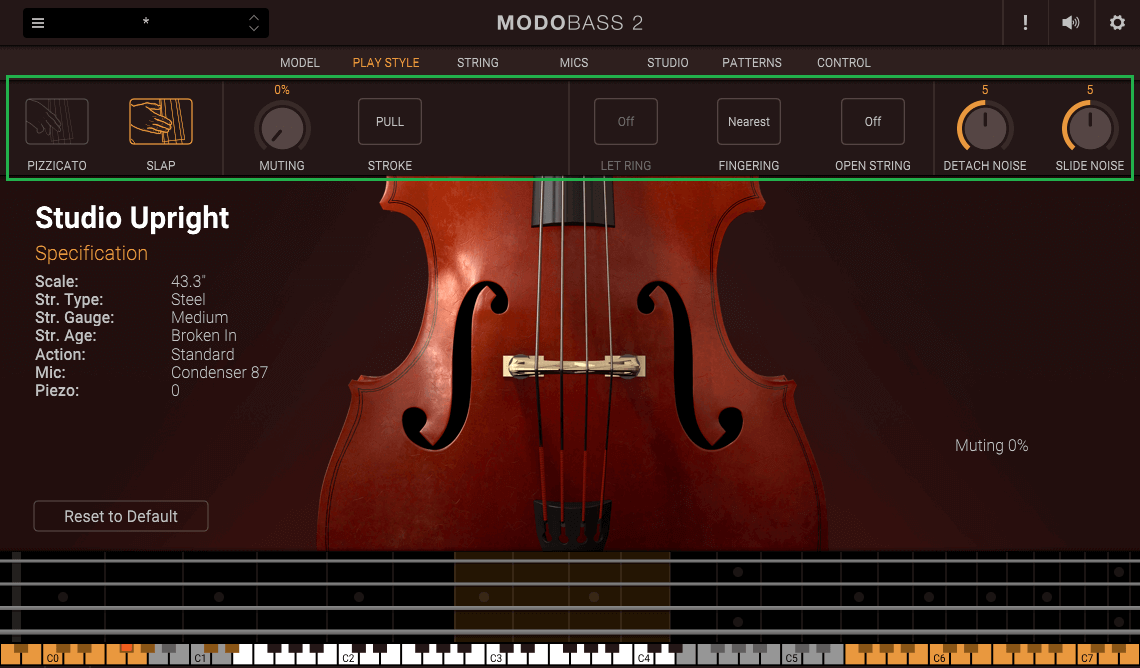Switch to the MICS tab
1140x668 pixels.
[x=574, y=63]
